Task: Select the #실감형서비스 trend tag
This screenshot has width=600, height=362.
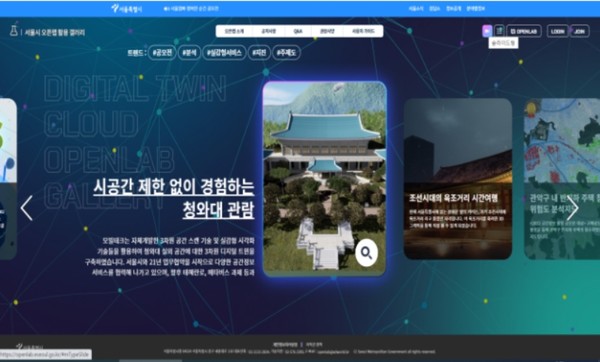Action: tap(224, 52)
